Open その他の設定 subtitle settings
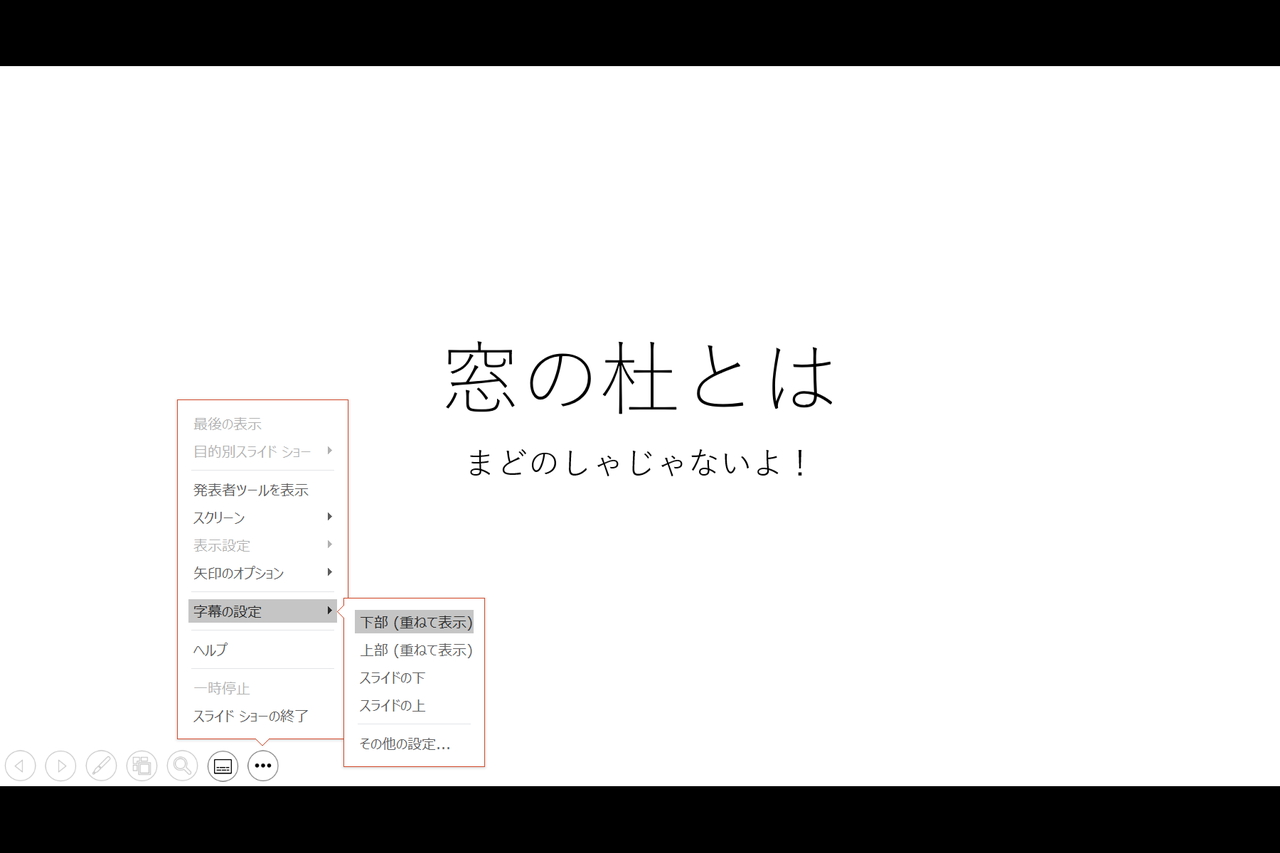 point(405,744)
